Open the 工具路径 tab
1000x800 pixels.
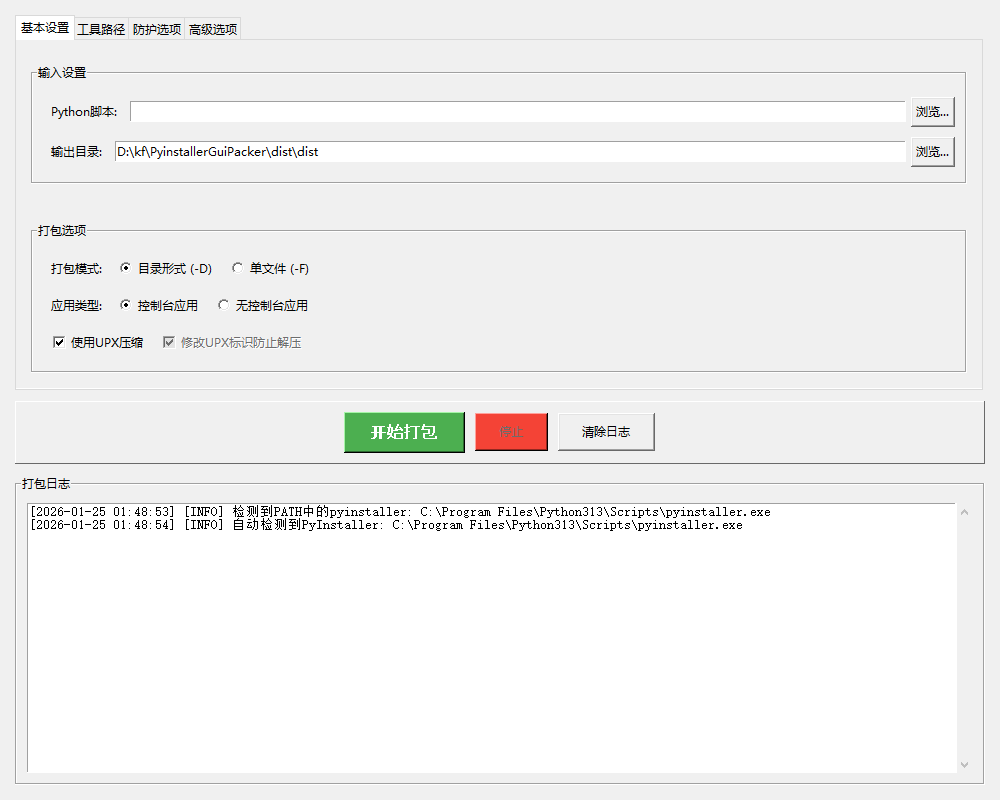click(101, 29)
